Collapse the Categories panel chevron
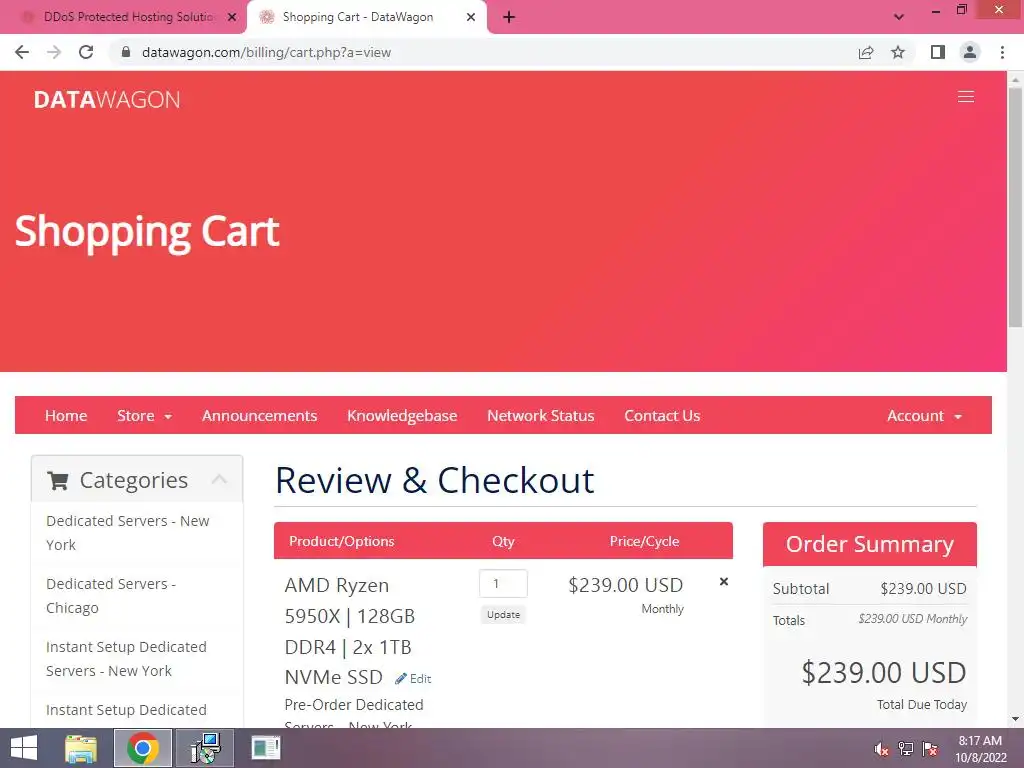The width and height of the screenshot is (1024, 768). click(219, 479)
